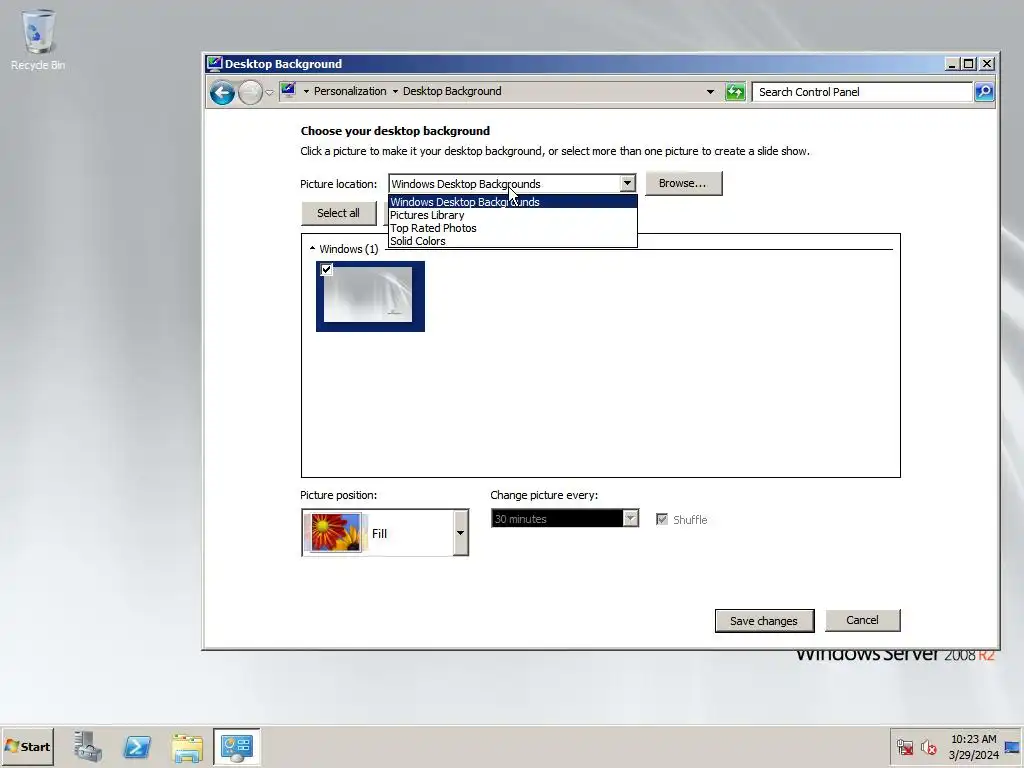Refresh the page with green arrows icon
Screen dimensions: 1024x768
coord(735,92)
